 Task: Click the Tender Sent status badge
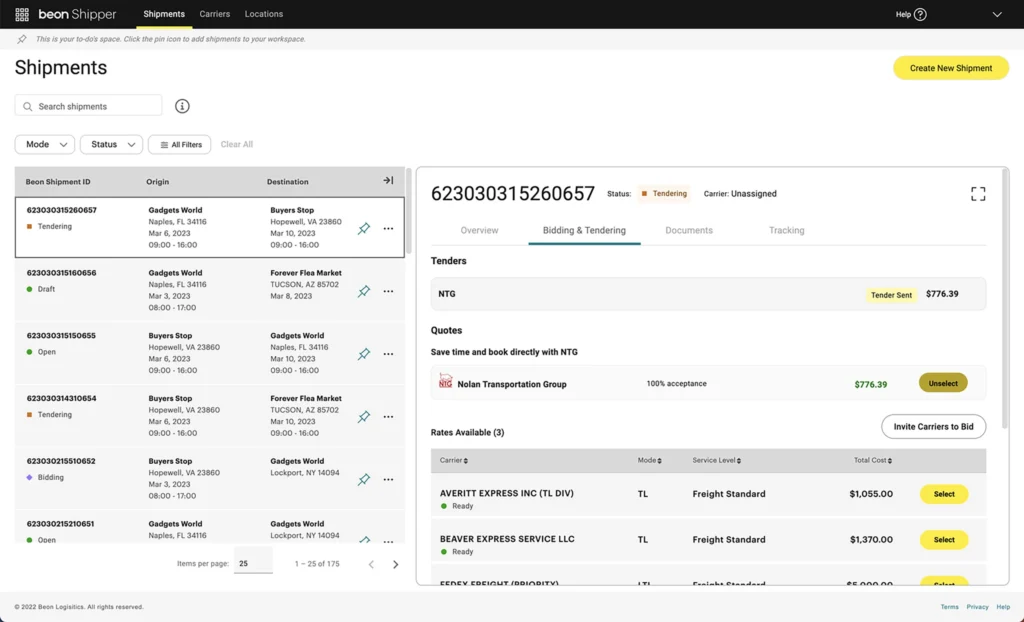click(891, 295)
